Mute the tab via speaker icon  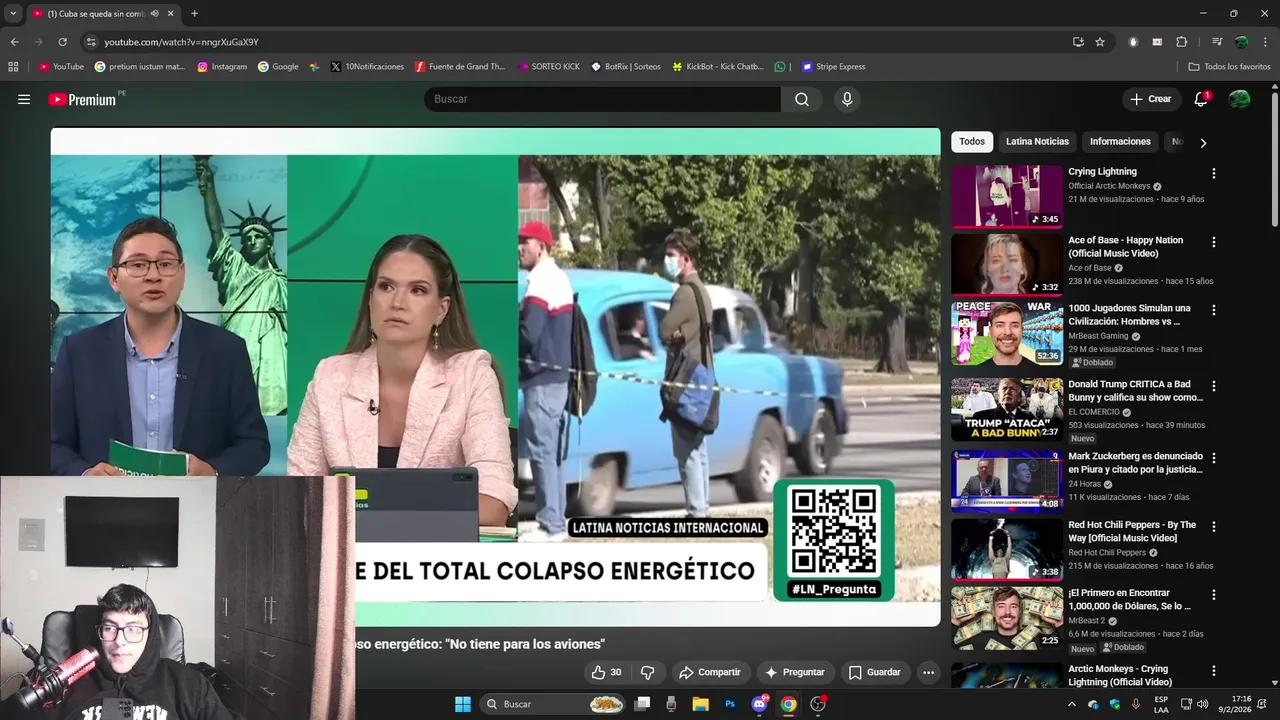point(154,14)
